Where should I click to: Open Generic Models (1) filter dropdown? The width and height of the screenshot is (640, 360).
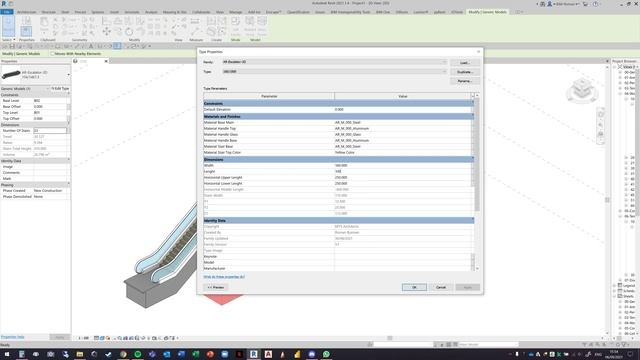tap(47, 89)
